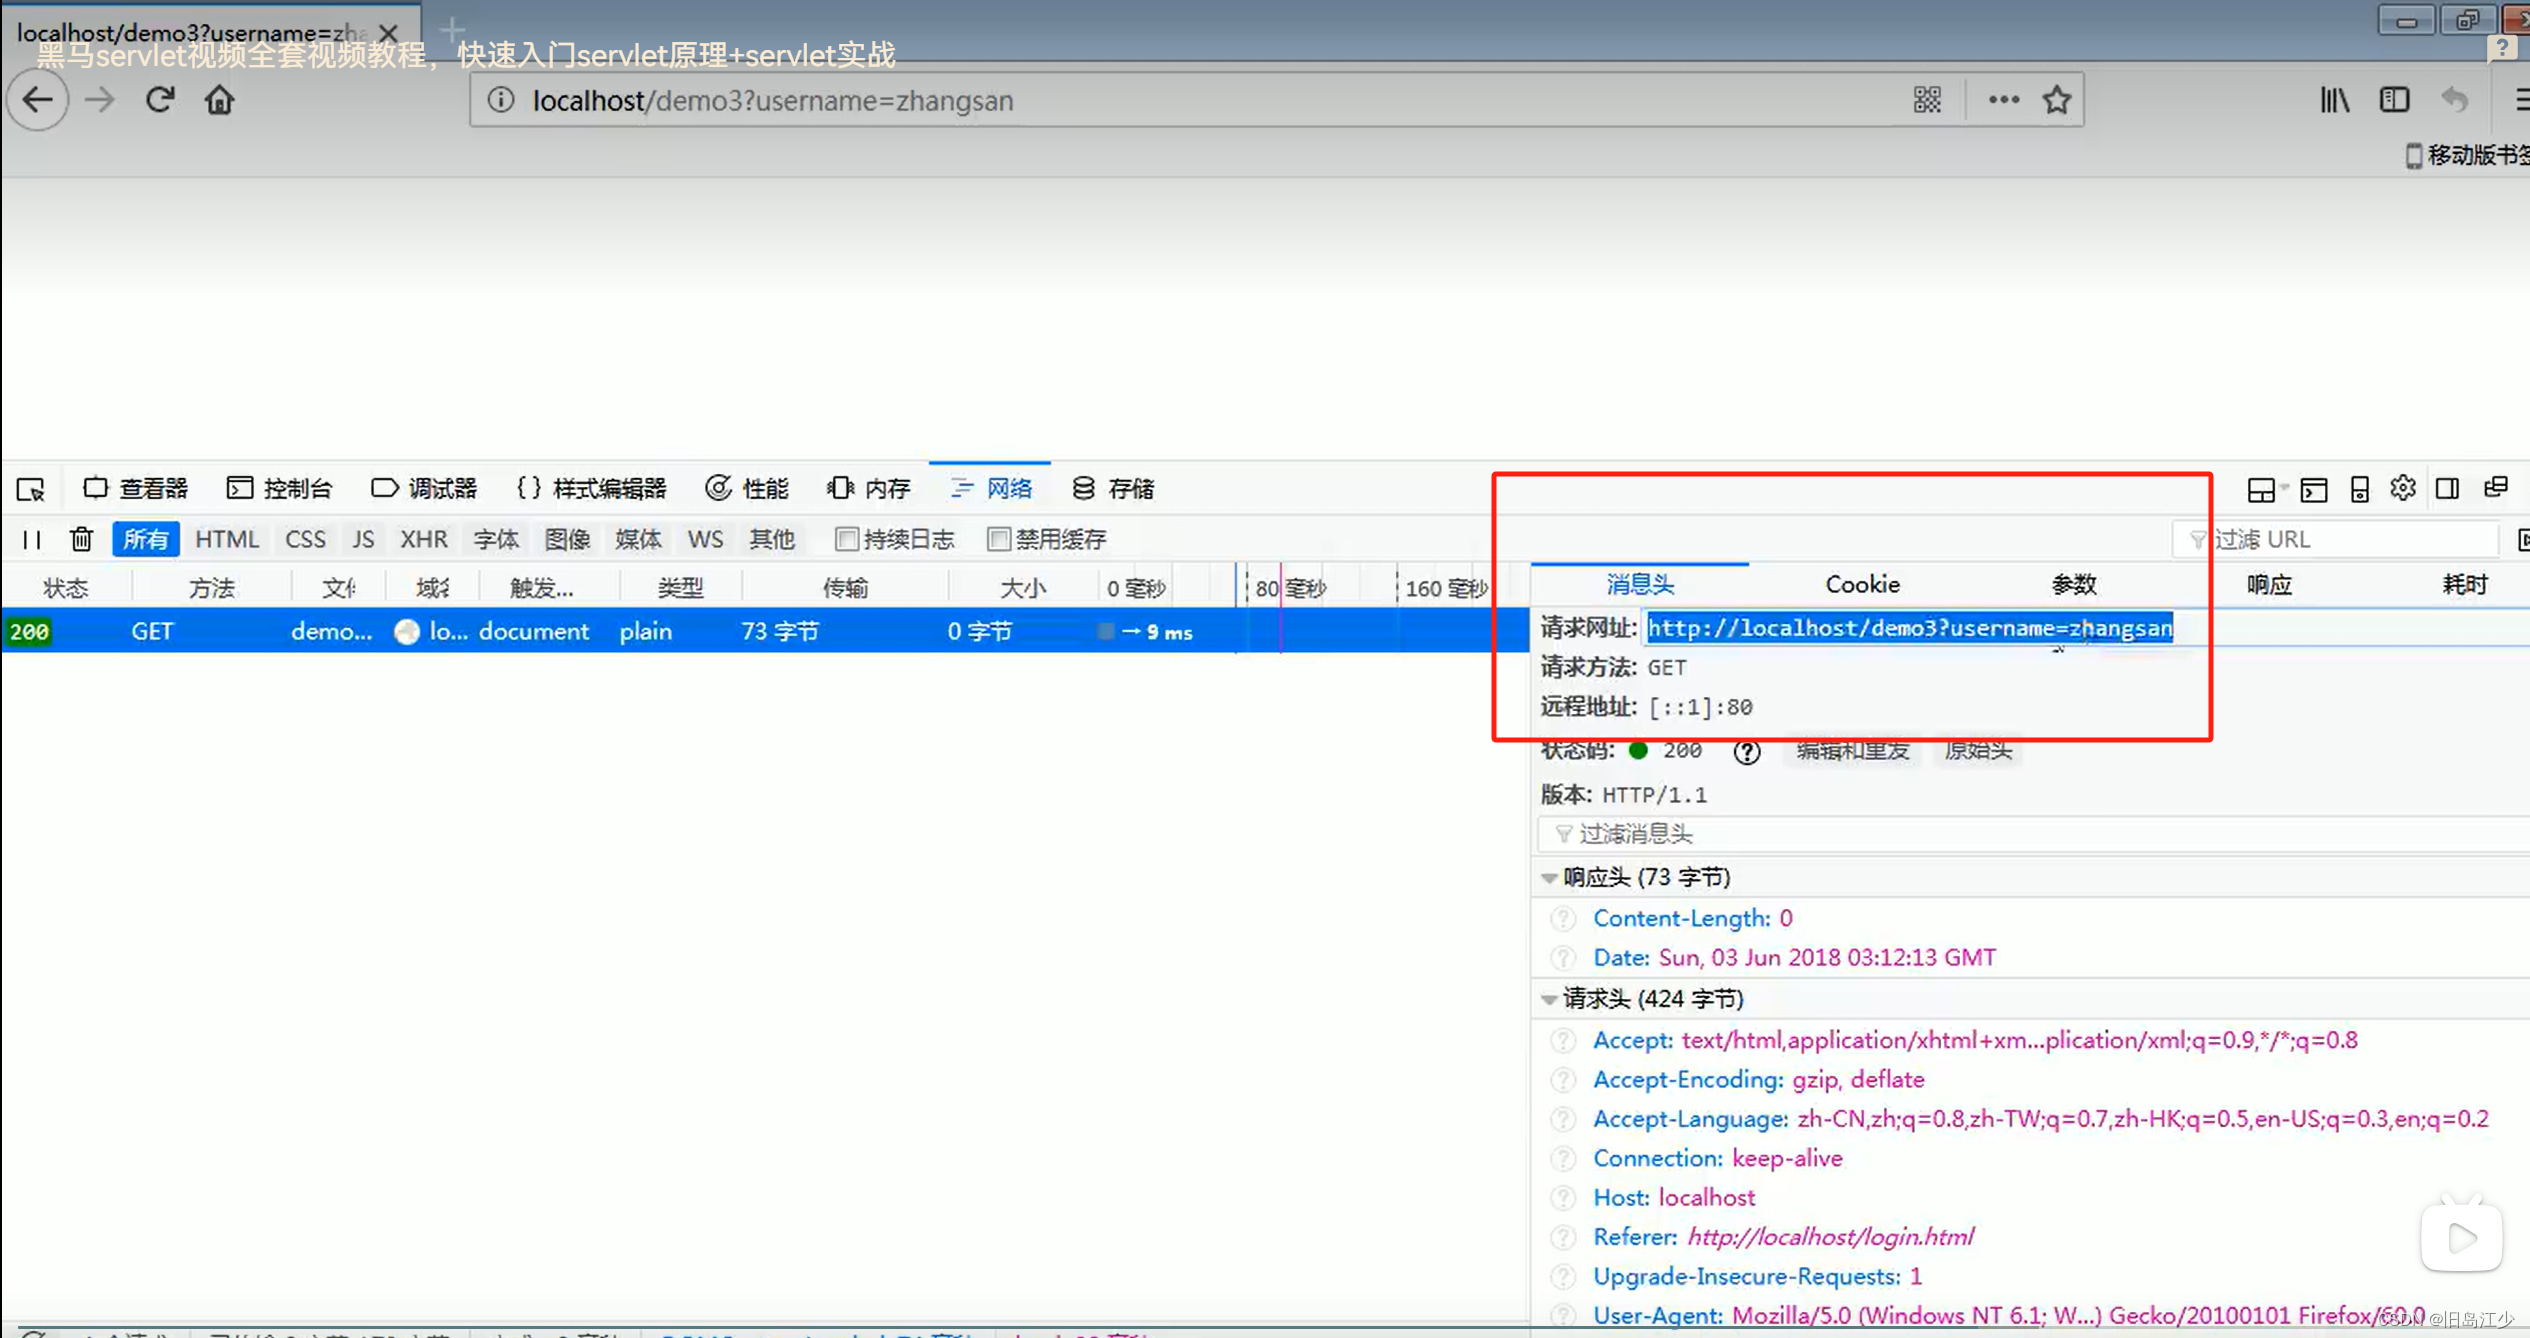Go to the home page icon
2530x1338 pixels.
click(219, 100)
